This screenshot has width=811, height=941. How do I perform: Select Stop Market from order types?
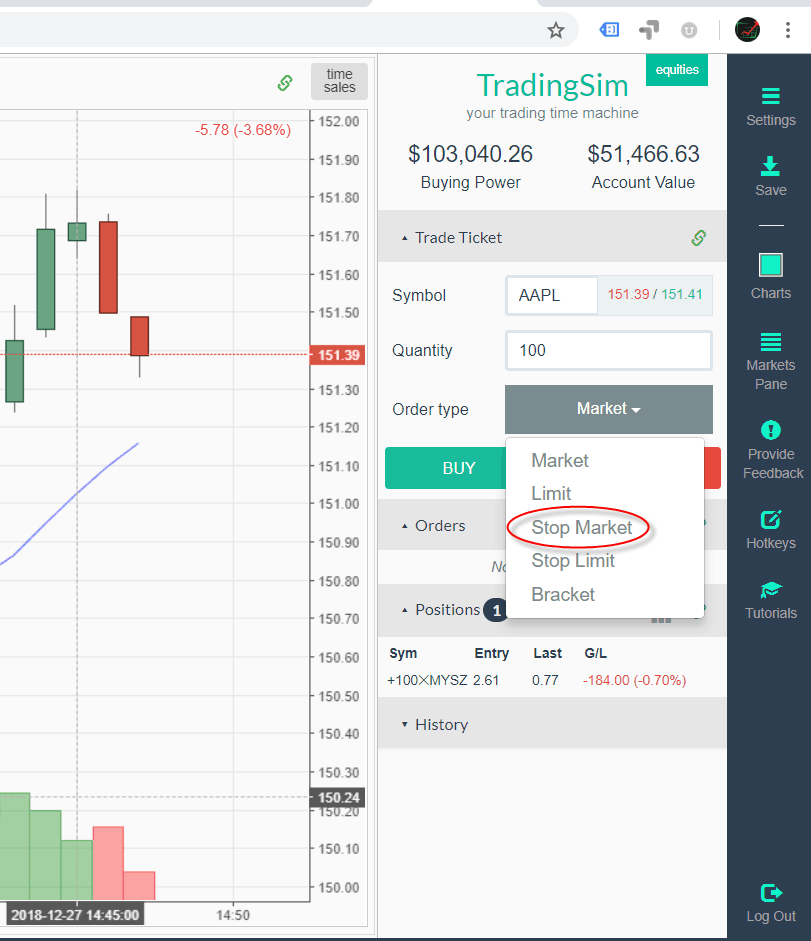click(581, 527)
